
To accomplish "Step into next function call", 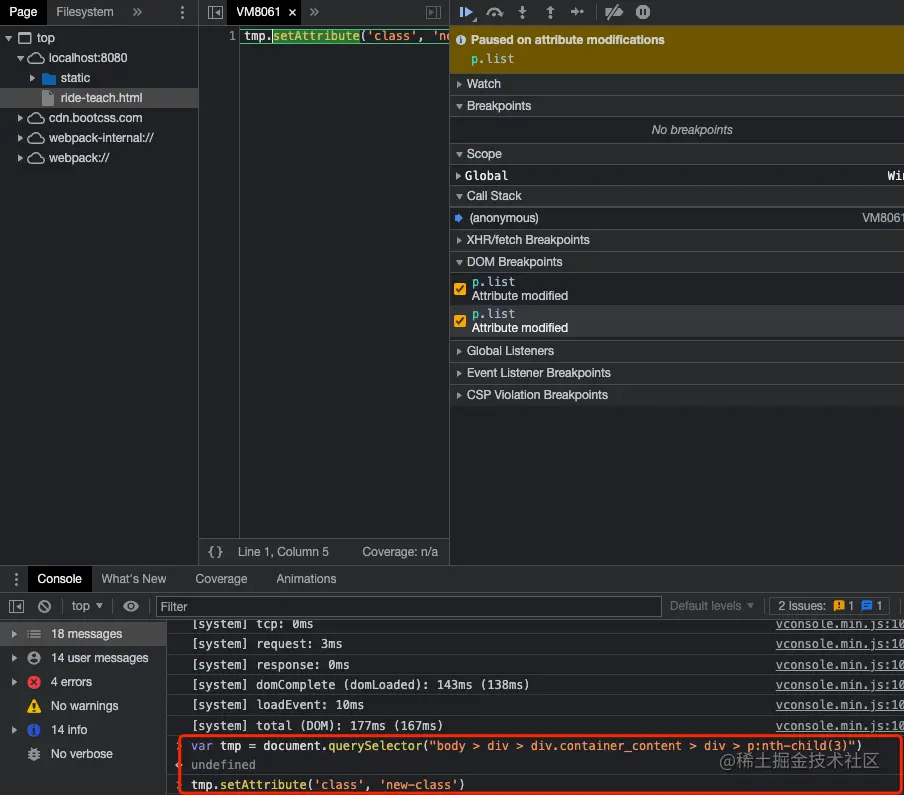I will tap(522, 12).
